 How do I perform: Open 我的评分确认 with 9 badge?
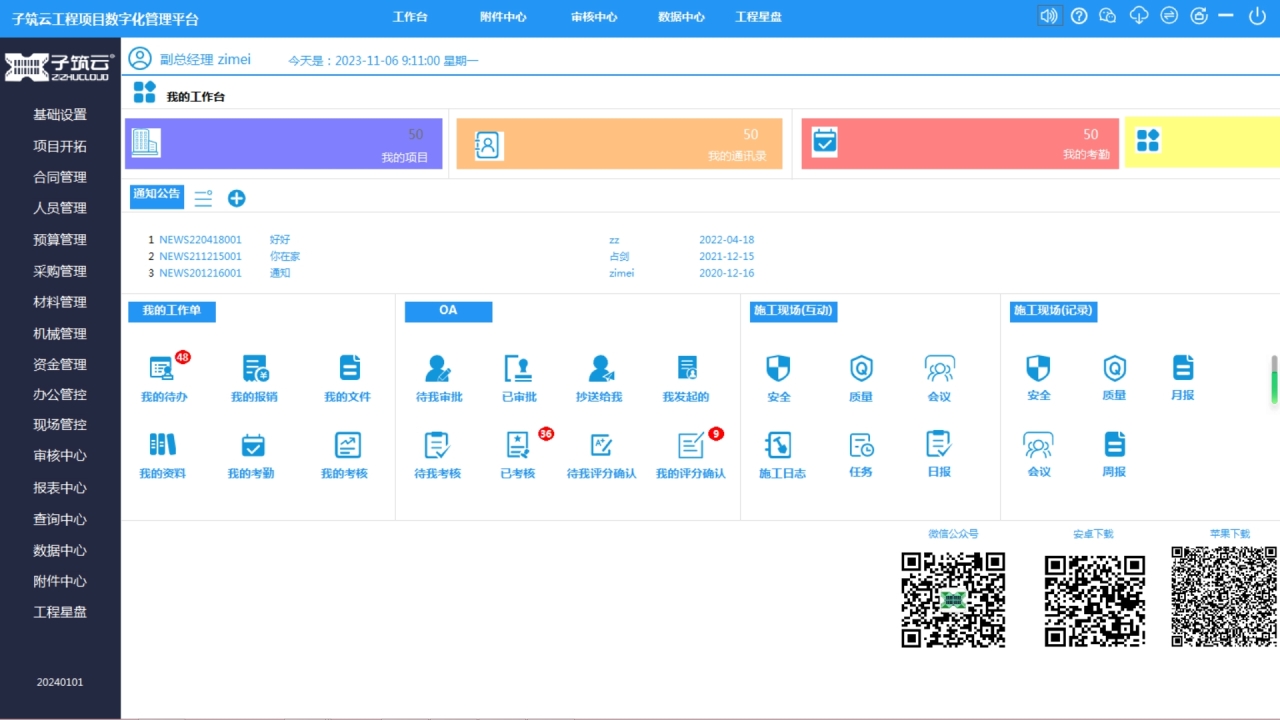[x=690, y=446]
